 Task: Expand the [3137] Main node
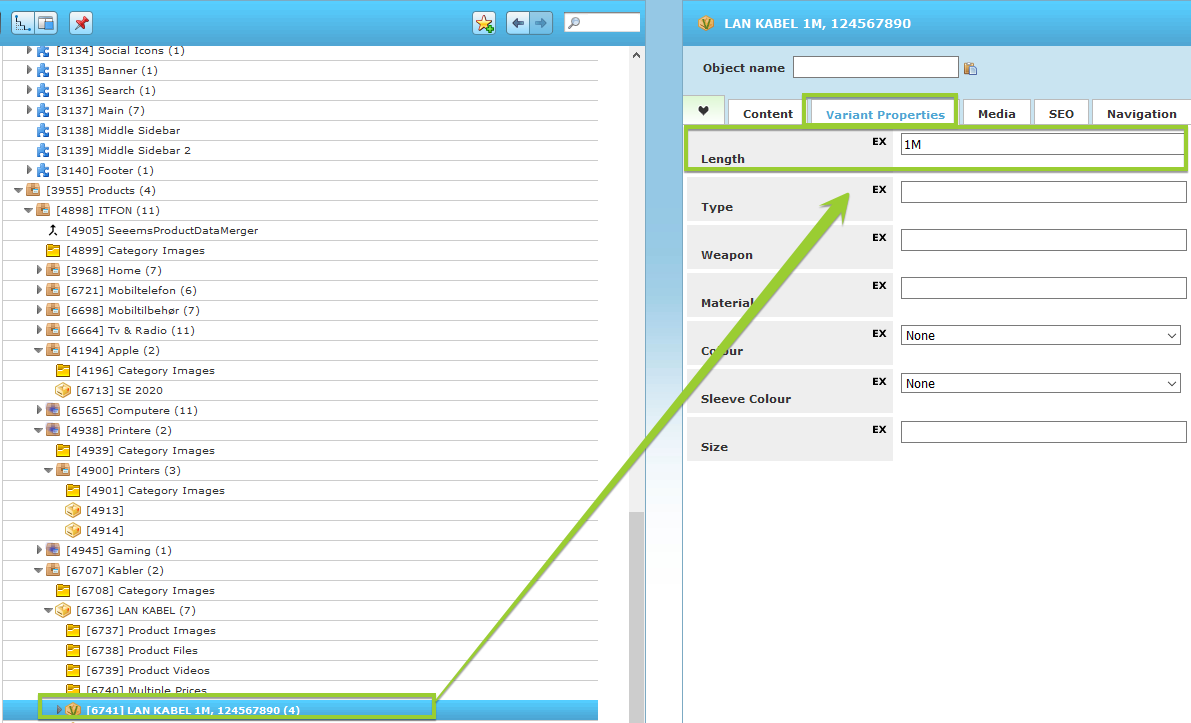tap(30, 110)
